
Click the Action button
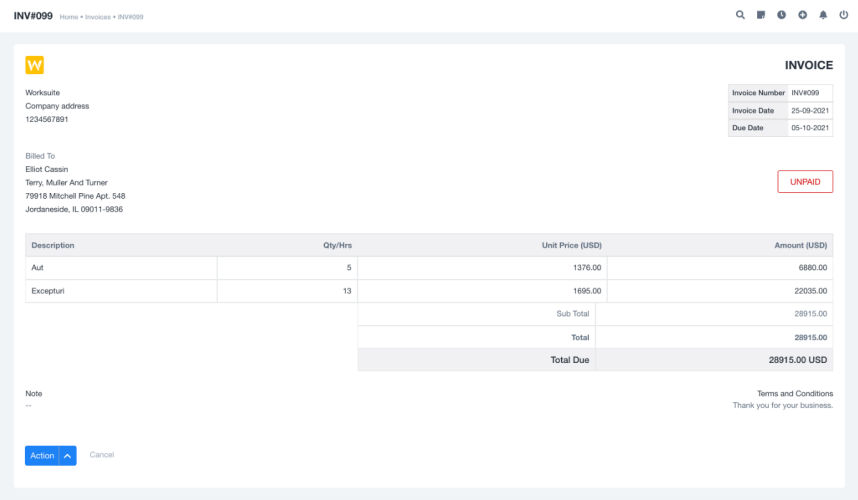(42, 456)
